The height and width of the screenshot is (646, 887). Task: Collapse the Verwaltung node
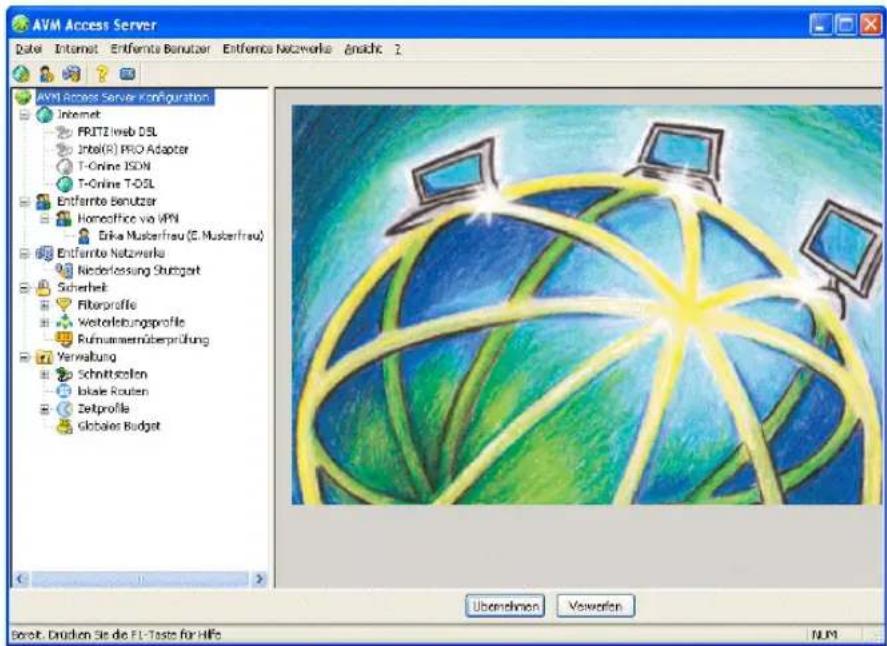[24, 357]
